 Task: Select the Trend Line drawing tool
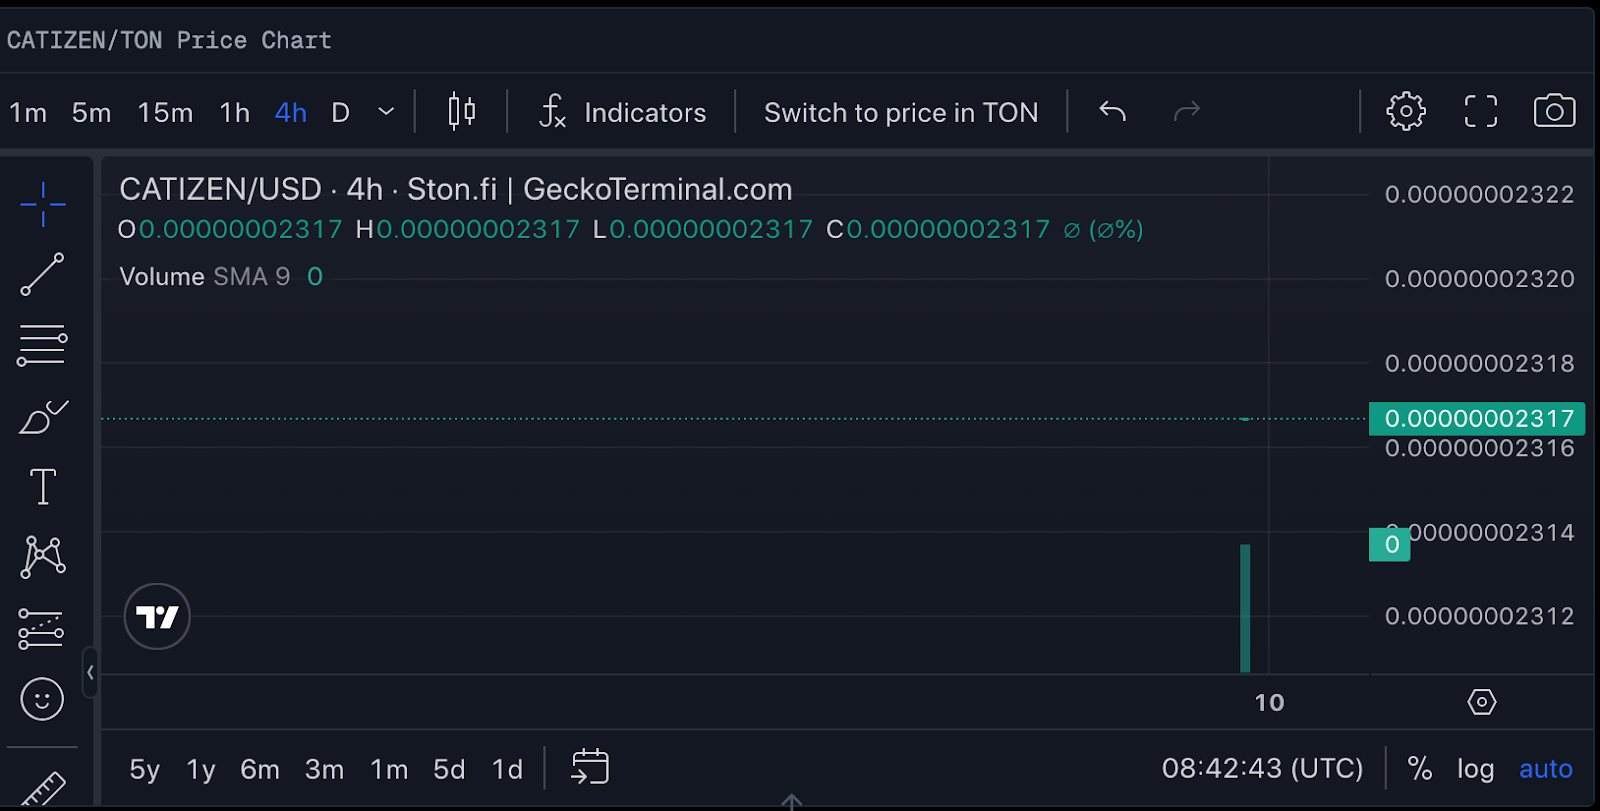pyautogui.click(x=42, y=275)
